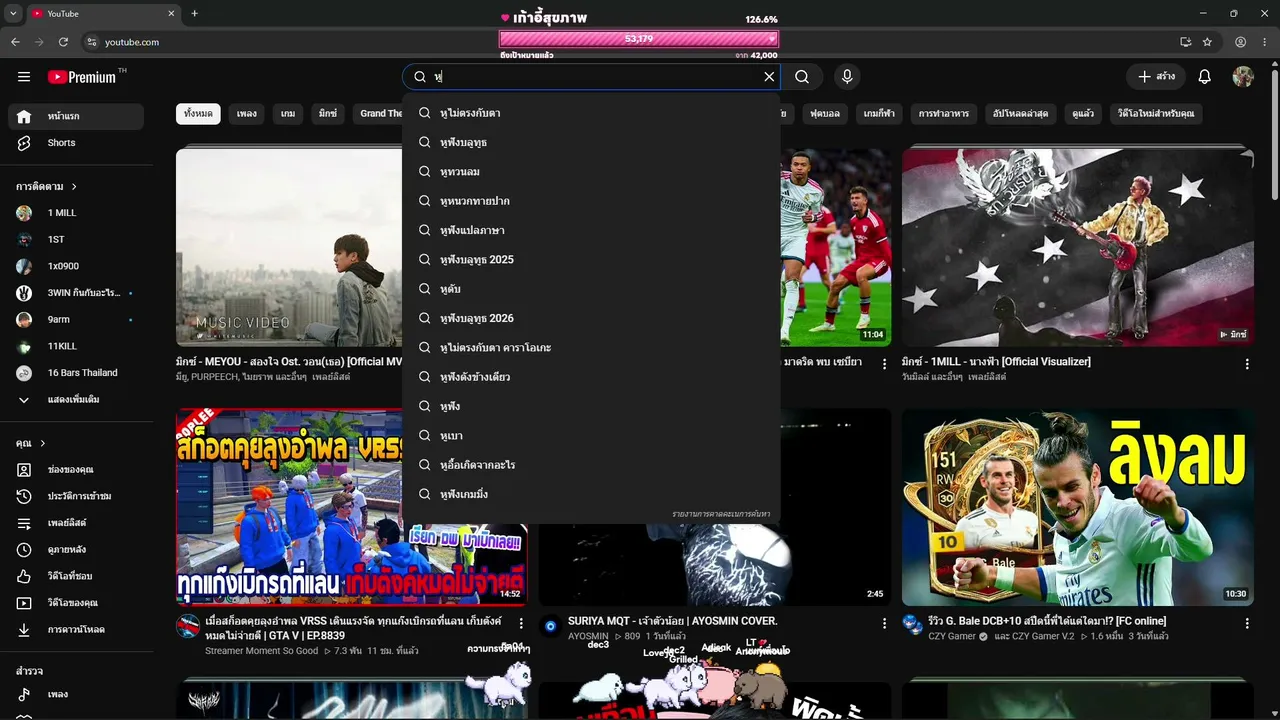Choose suggestion หูไม่ตรงกับตา
The width and height of the screenshot is (1280, 720).
click(x=591, y=113)
